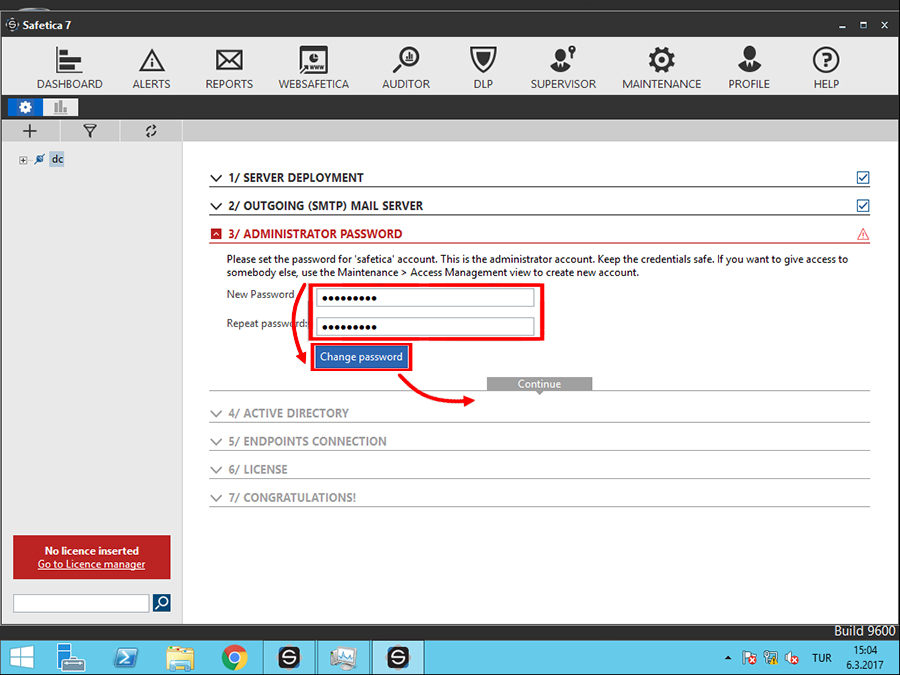Expand step 2 Outgoing SMTP Mail Server
Screen dimensions: 900x675
click(x=216, y=206)
